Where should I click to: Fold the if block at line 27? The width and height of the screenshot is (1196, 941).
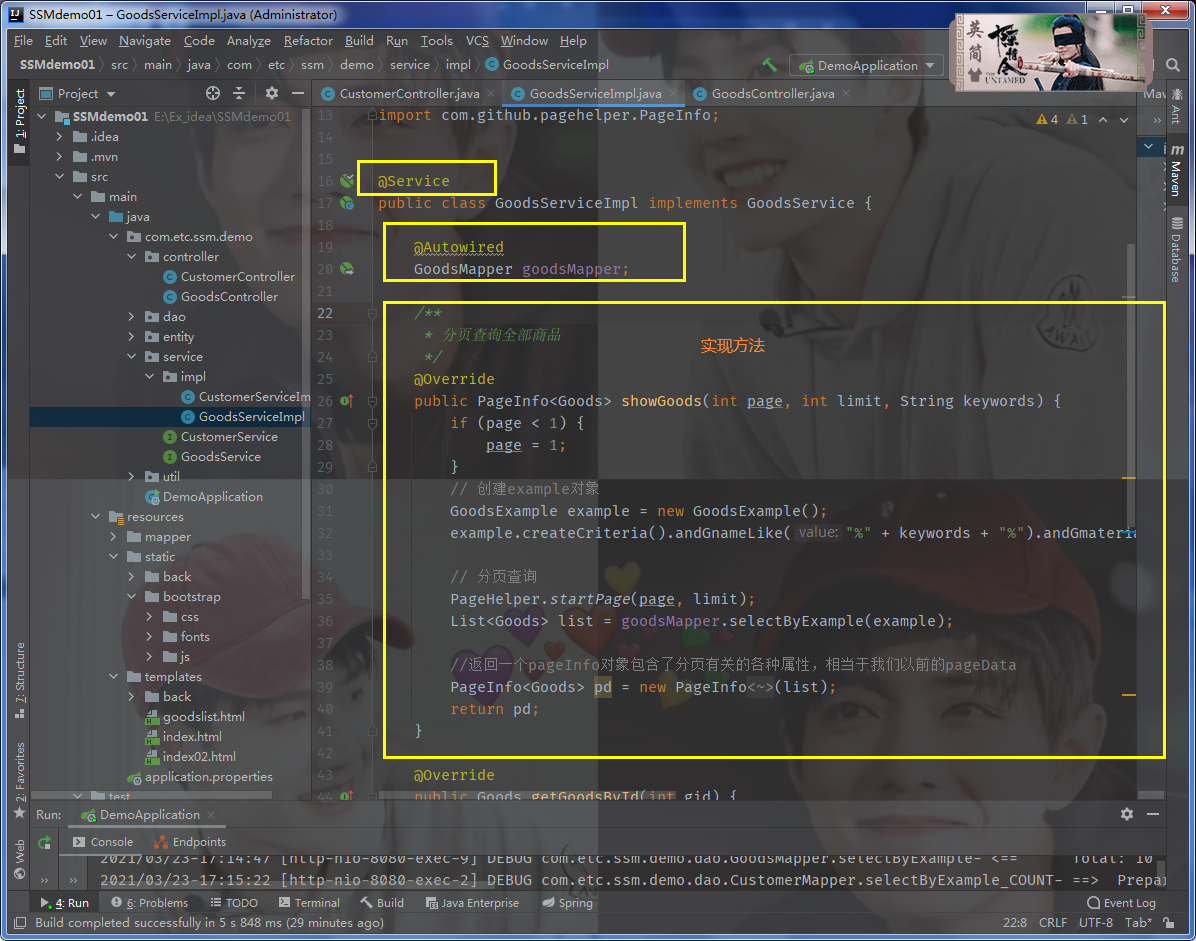coord(372,423)
